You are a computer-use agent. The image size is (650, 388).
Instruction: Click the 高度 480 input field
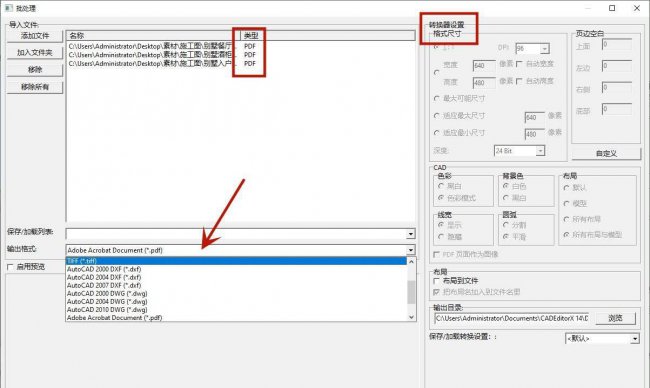[484, 82]
